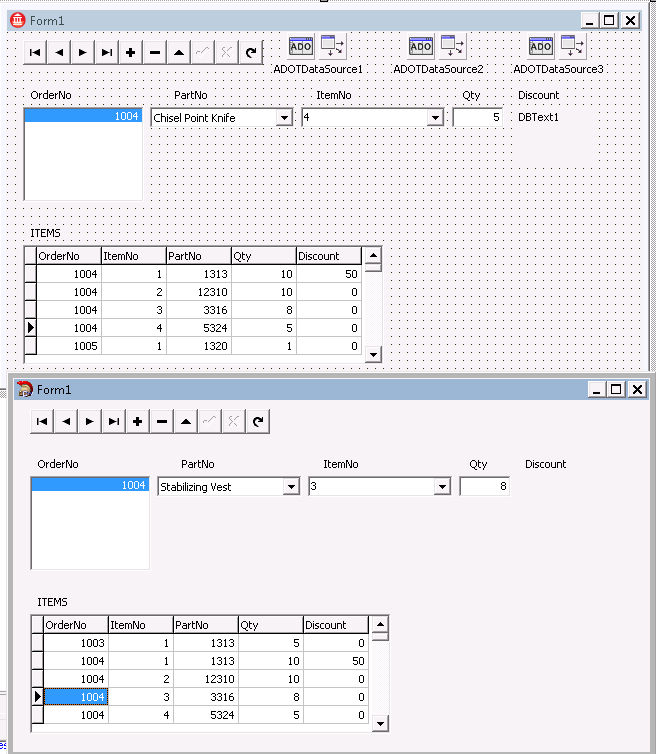Click Discount column header in lower ITEMS grid
The width and height of the screenshot is (656, 754).
tap(336, 625)
